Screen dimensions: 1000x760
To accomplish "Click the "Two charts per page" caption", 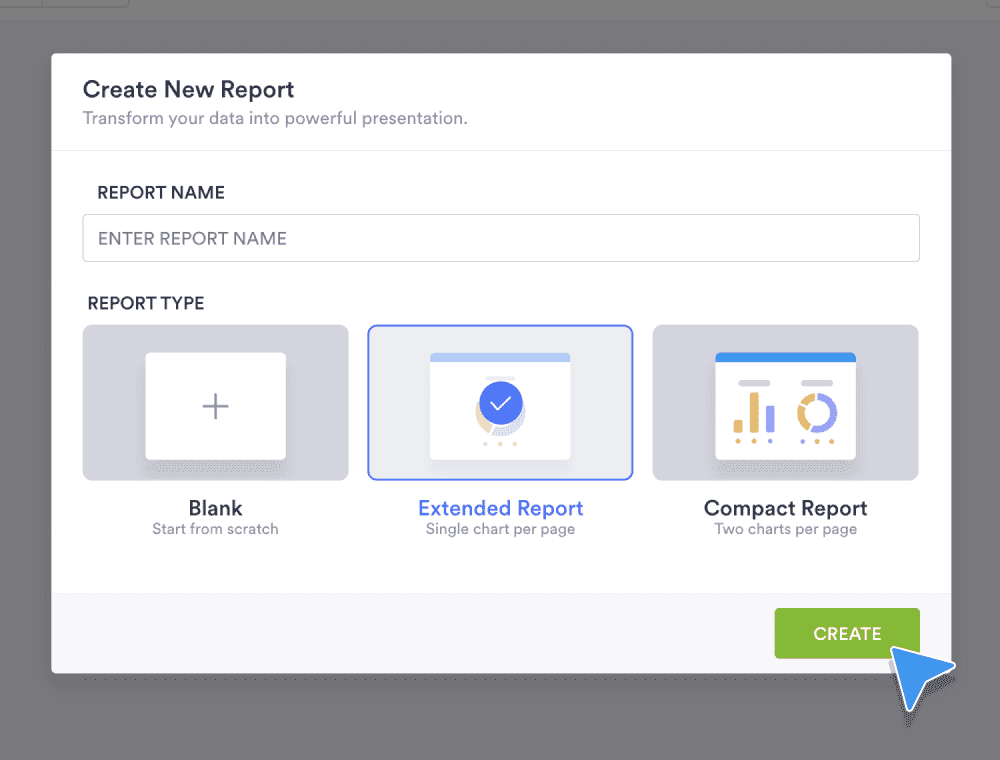I will click(785, 529).
